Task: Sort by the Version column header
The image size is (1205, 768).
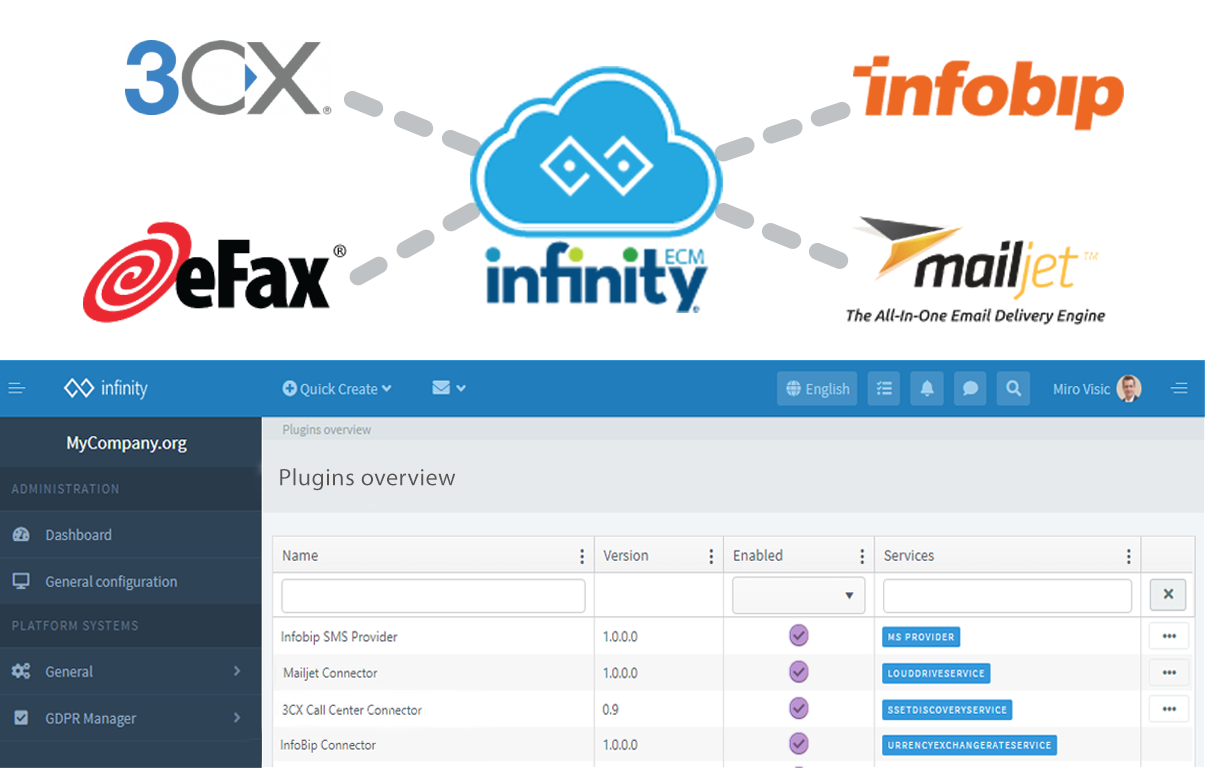Action: 626,555
